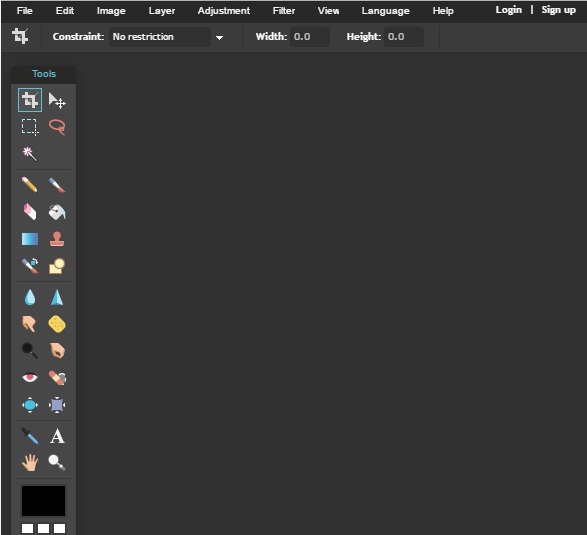Select the Move tool
Image resolution: width=587 pixels, height=535 pixels.
pyautogui.click(x=57, y=100)
